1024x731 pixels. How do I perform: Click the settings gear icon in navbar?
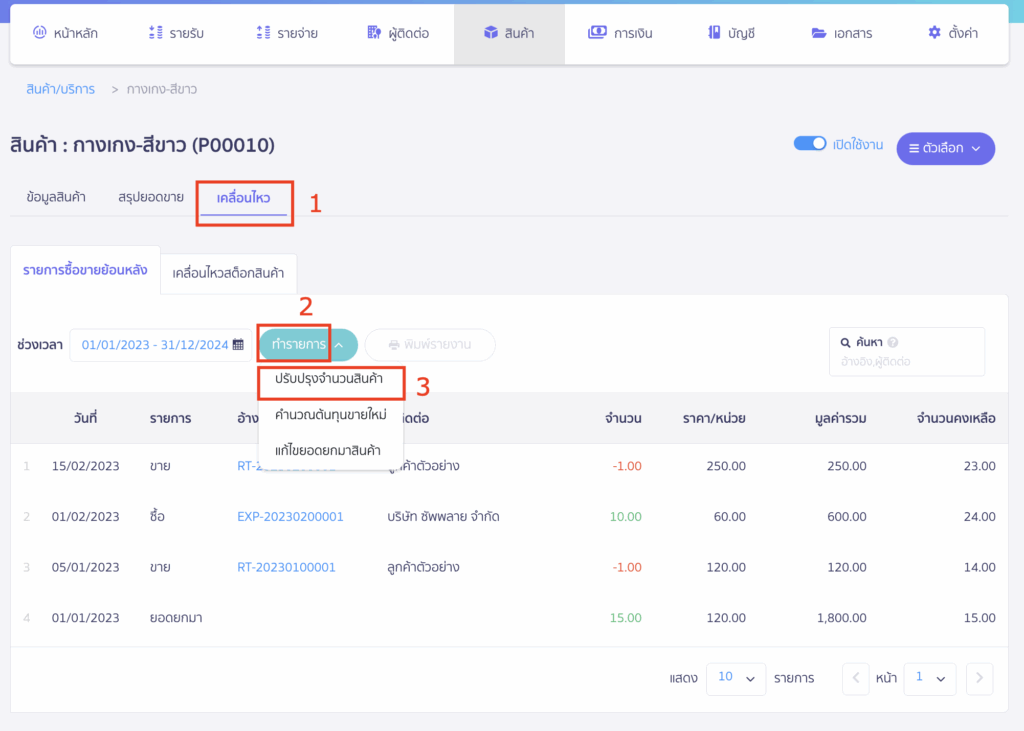pos(935,33)
